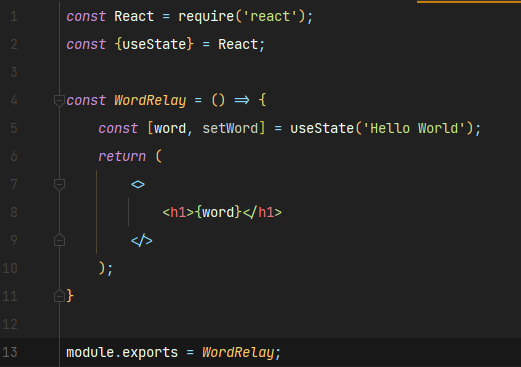Click the 'return' keyword

(122, 156)
